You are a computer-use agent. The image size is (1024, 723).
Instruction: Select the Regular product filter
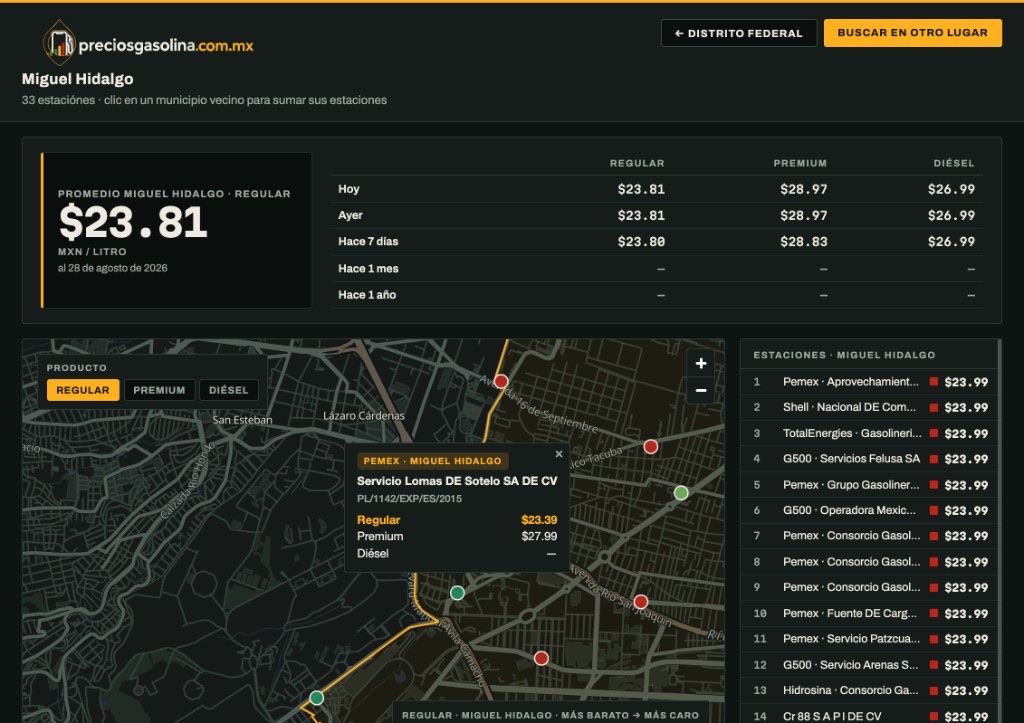(x=83, y=390)
